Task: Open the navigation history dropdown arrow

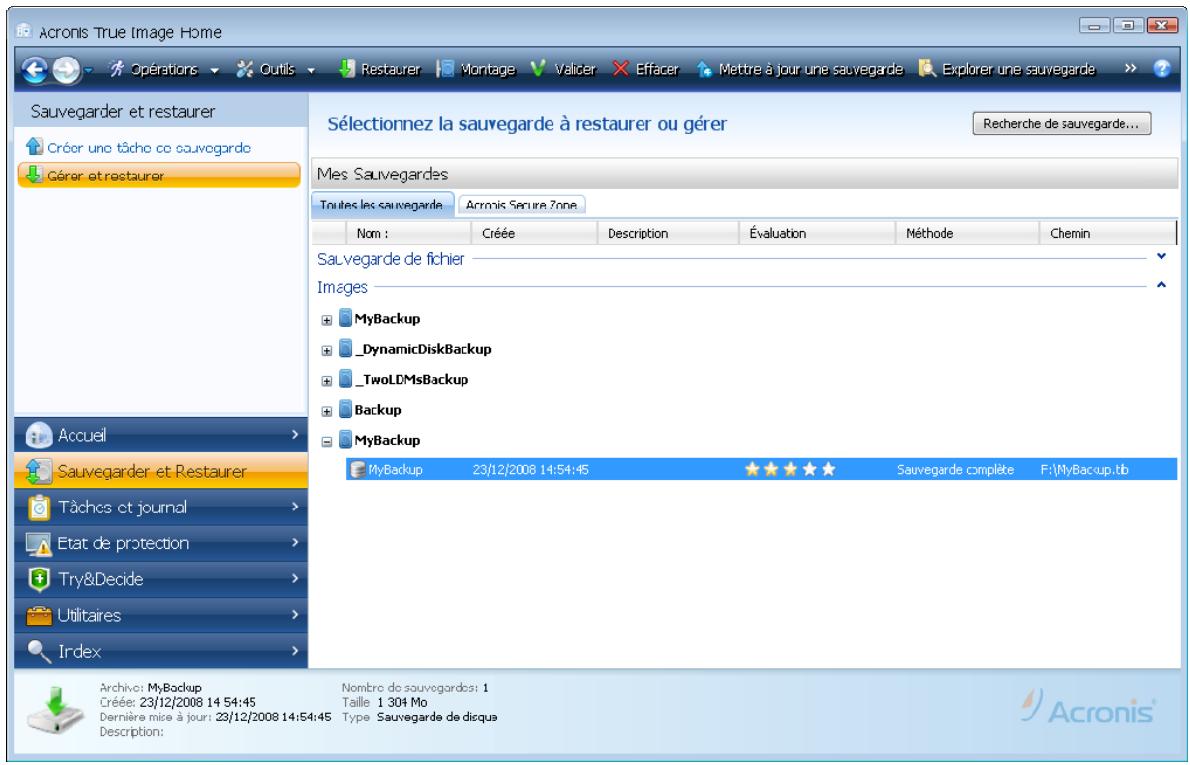Action: 88,70
